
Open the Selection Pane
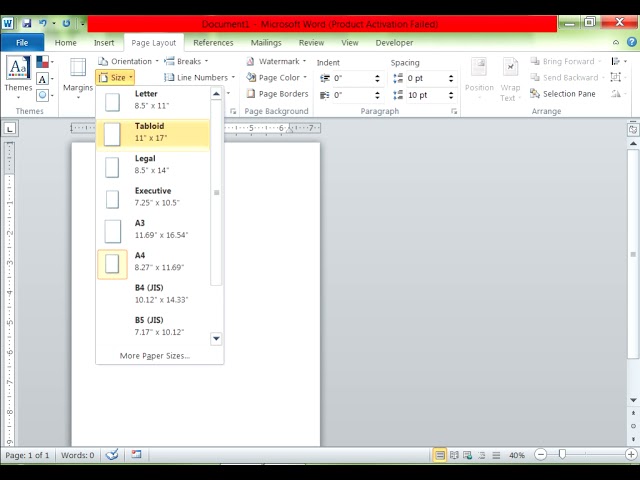(563, 94)
